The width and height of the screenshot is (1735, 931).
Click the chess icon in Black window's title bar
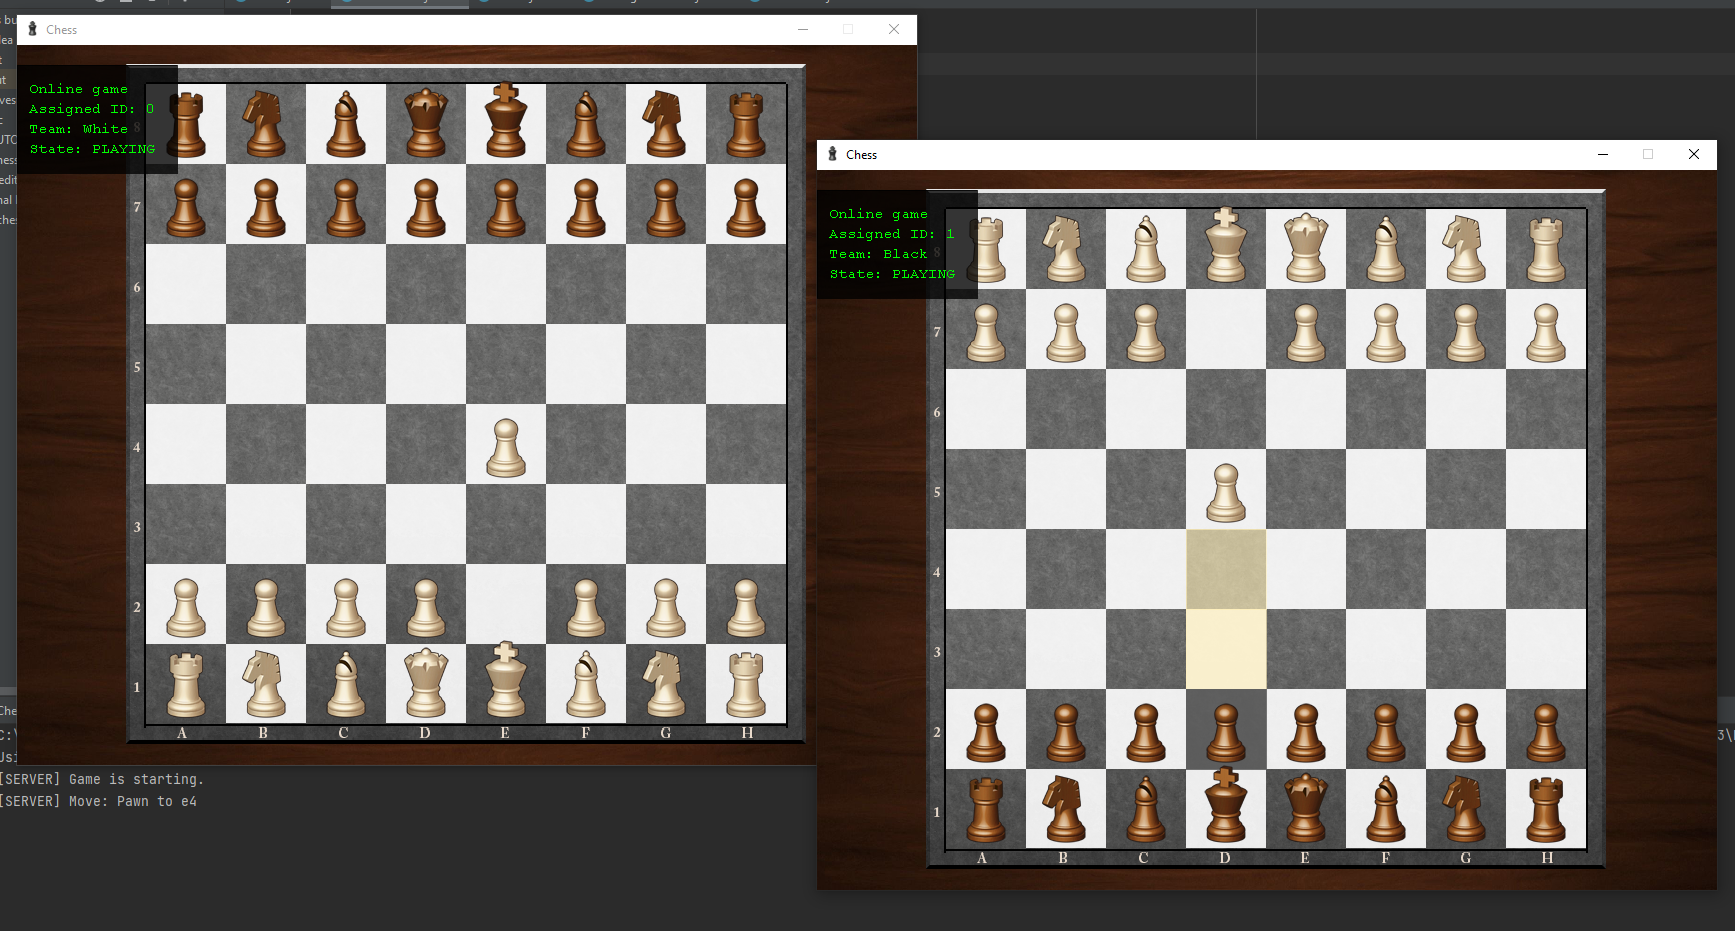pos(832,154)
